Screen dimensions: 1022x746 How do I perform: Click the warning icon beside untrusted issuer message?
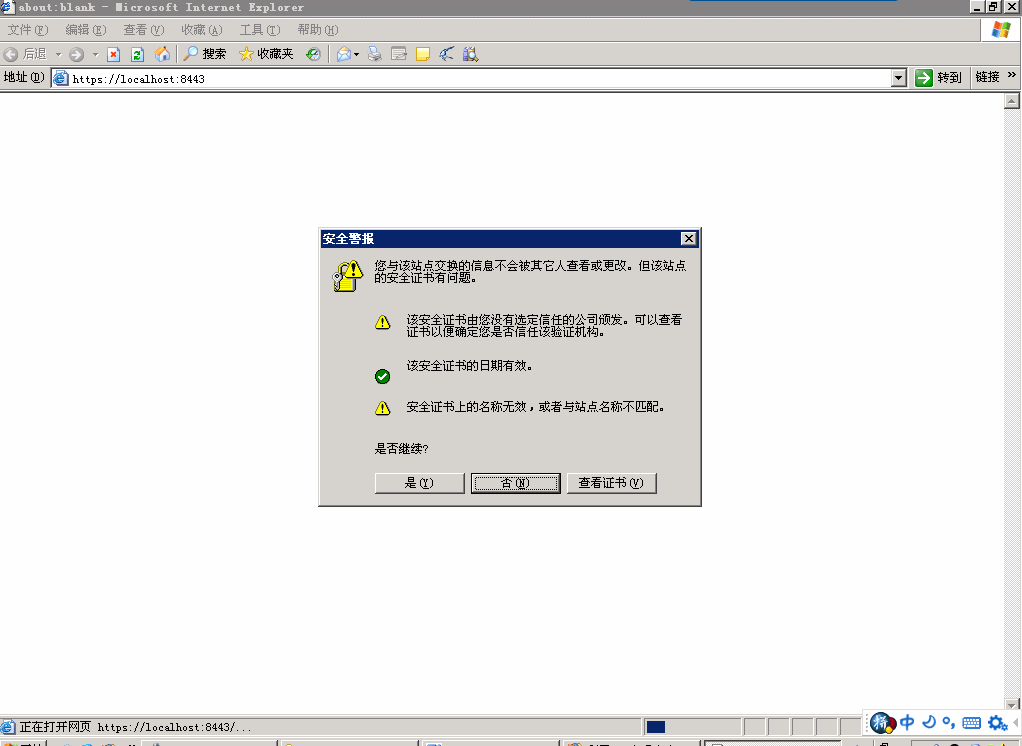pyautogui.click(x=383, y=323)
